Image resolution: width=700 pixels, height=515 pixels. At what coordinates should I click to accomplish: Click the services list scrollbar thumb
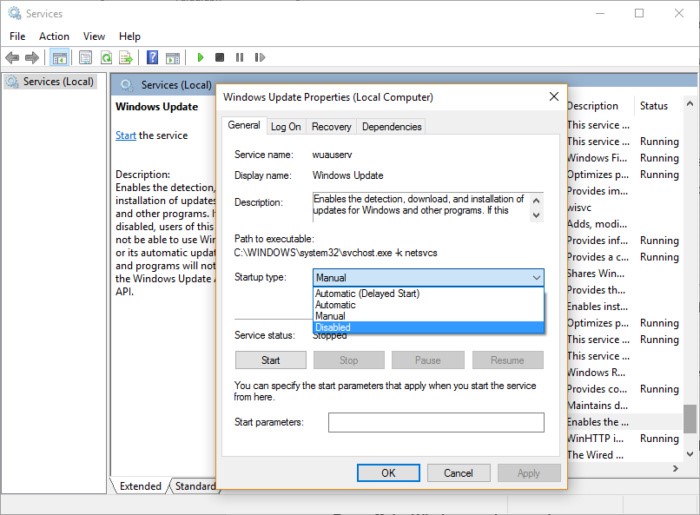tap(690, 419)
